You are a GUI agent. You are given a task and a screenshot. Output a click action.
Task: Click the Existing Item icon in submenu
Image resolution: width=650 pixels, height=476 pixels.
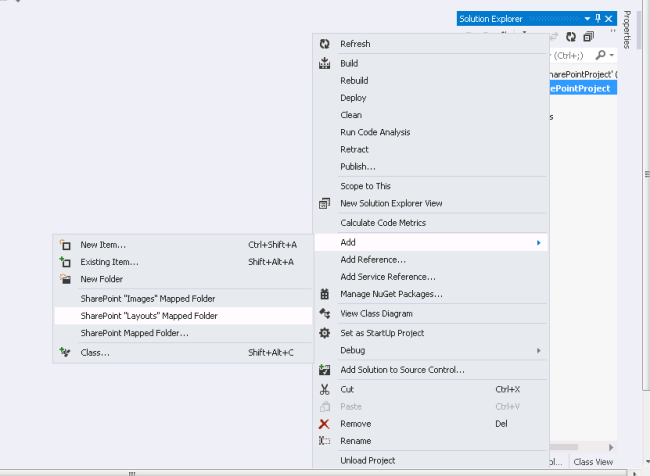point(65,262)
